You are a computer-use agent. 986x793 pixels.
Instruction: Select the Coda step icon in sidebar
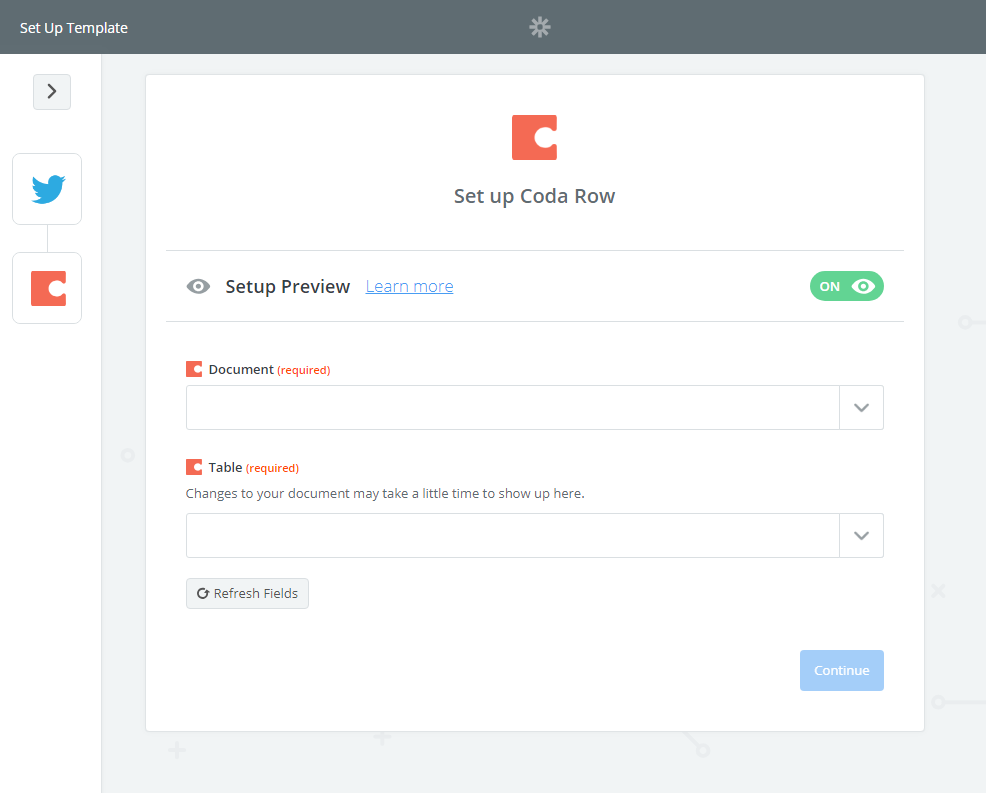coord(47,288)
